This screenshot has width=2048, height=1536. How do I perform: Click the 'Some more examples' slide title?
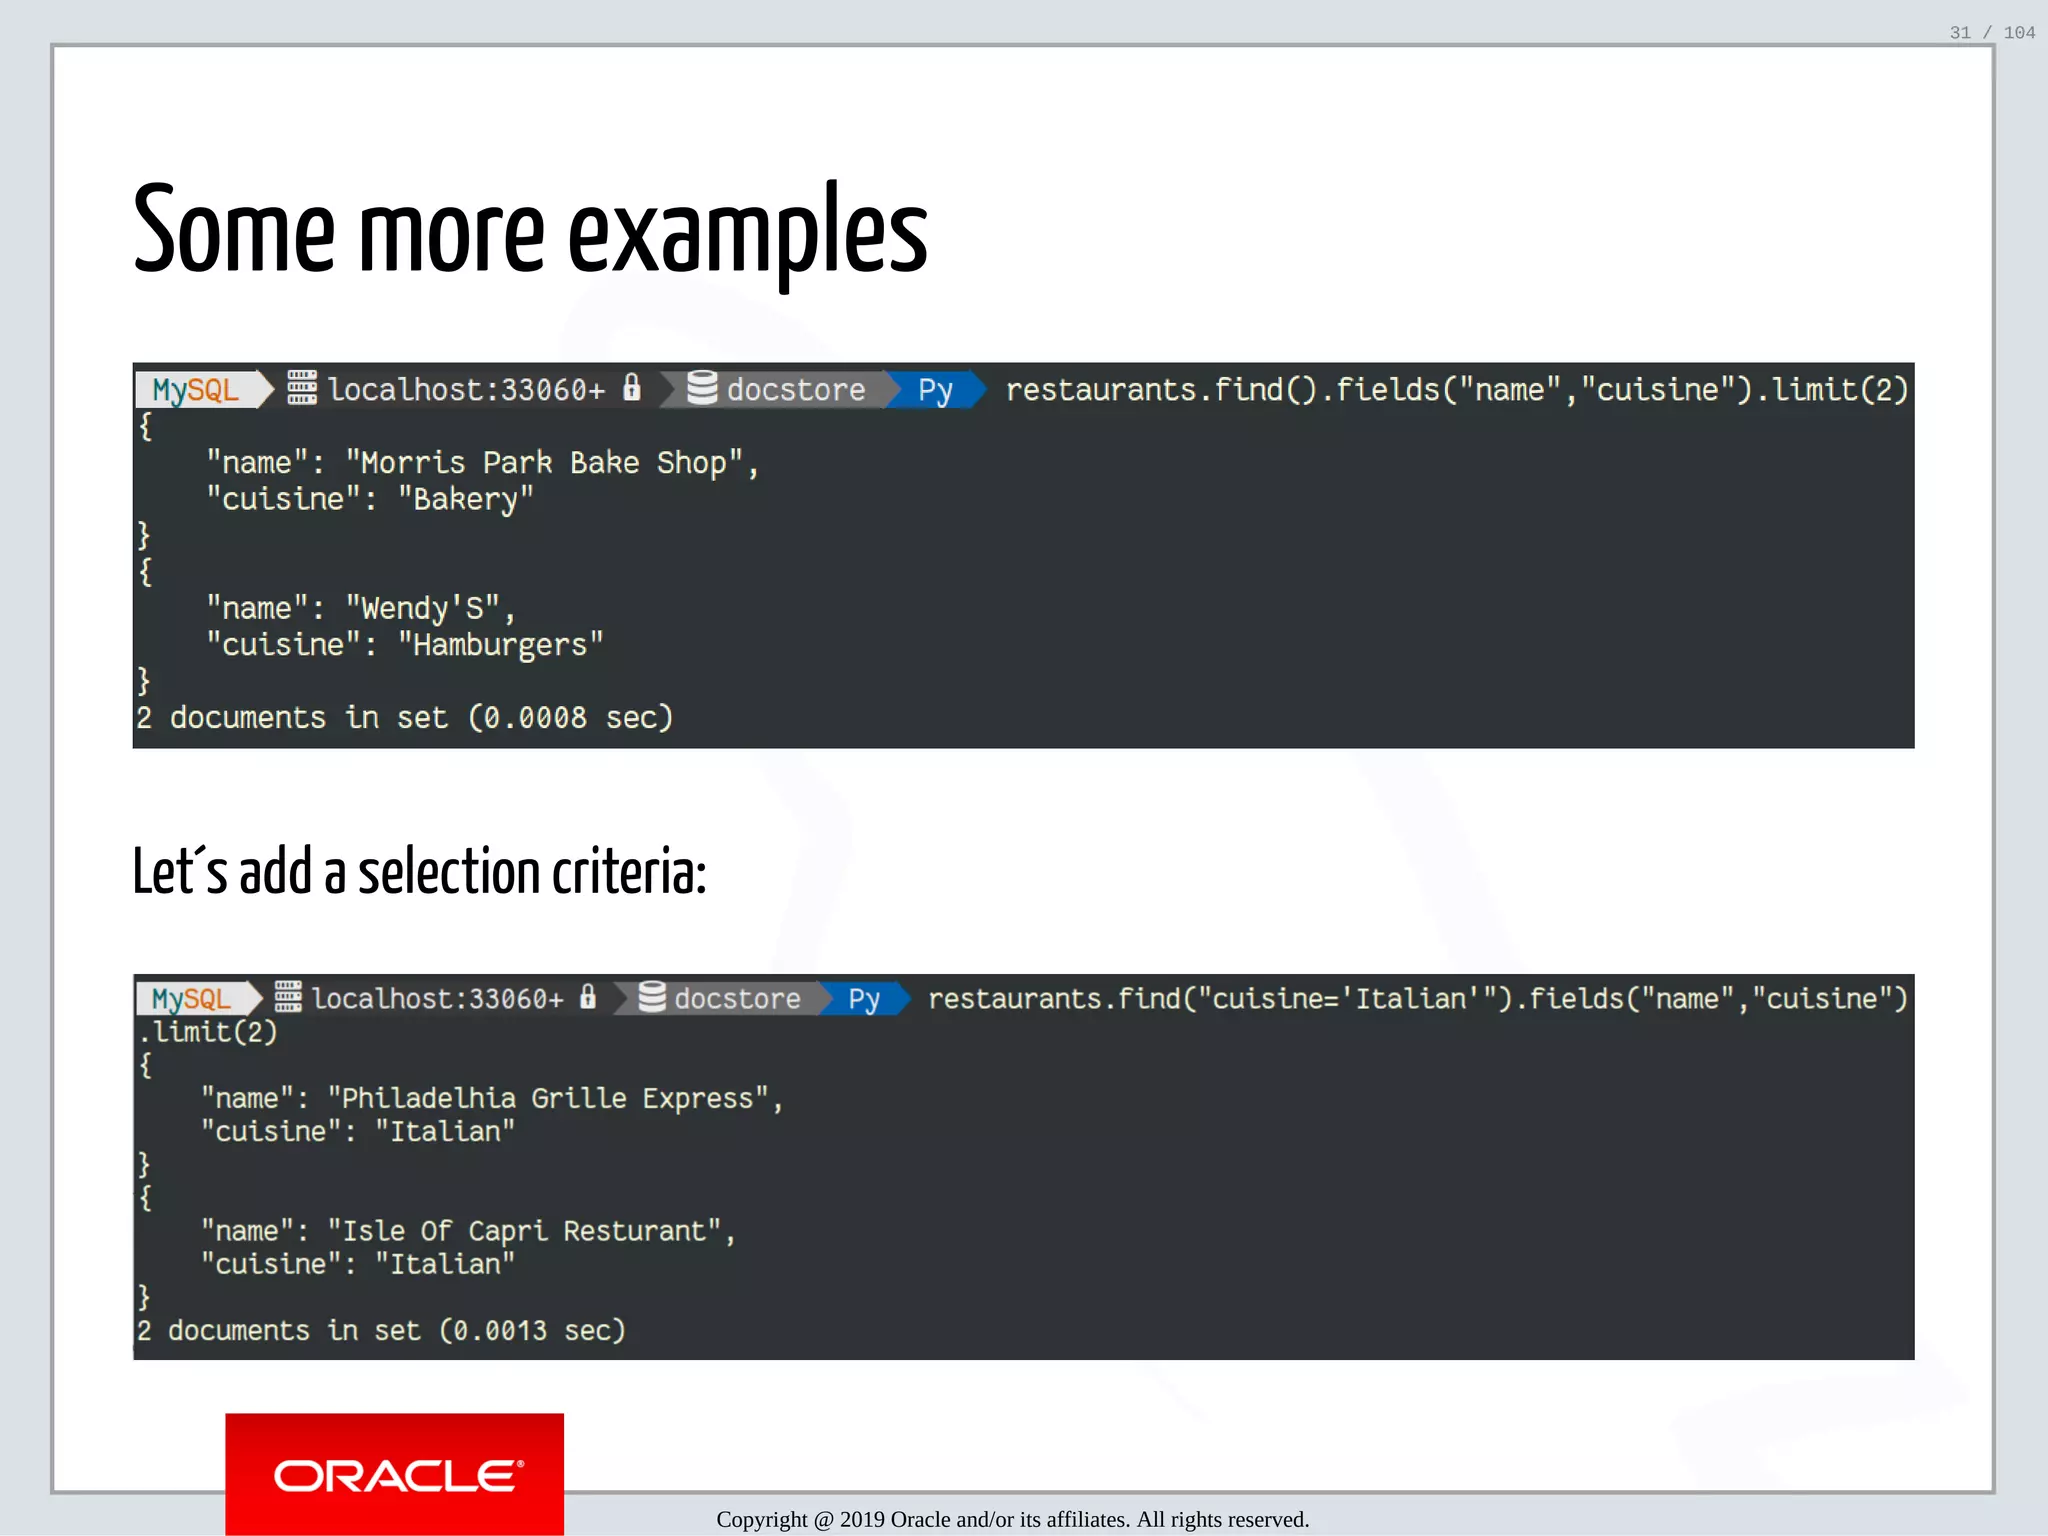(x=530, y=232)
